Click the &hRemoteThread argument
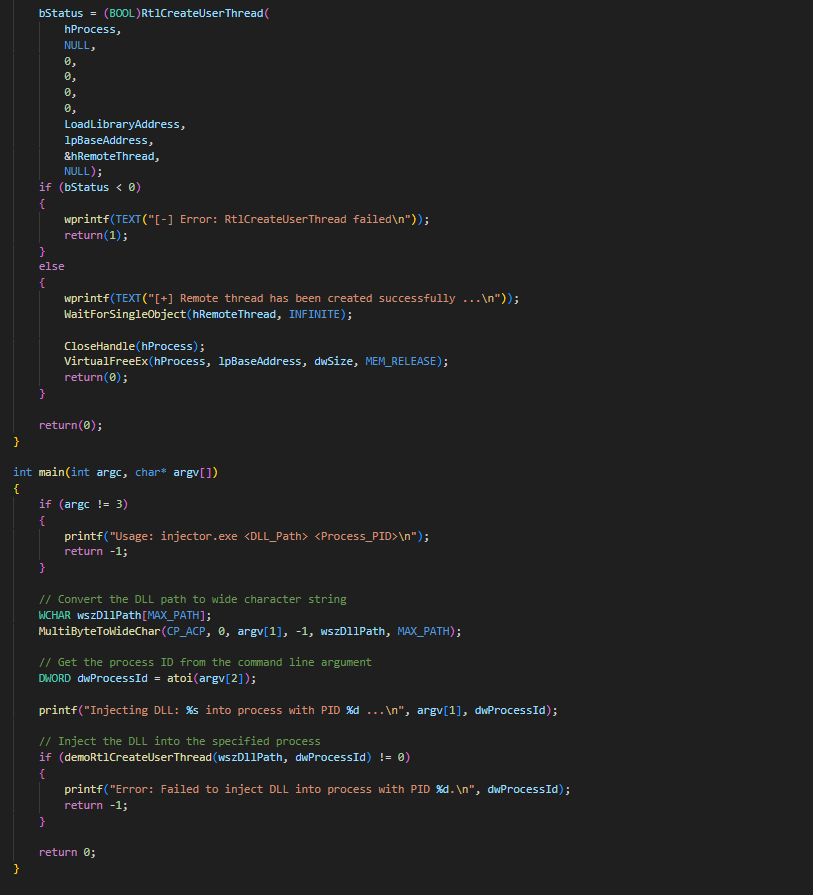The width and height of the screenshot is (813, 895). [109, 156]
